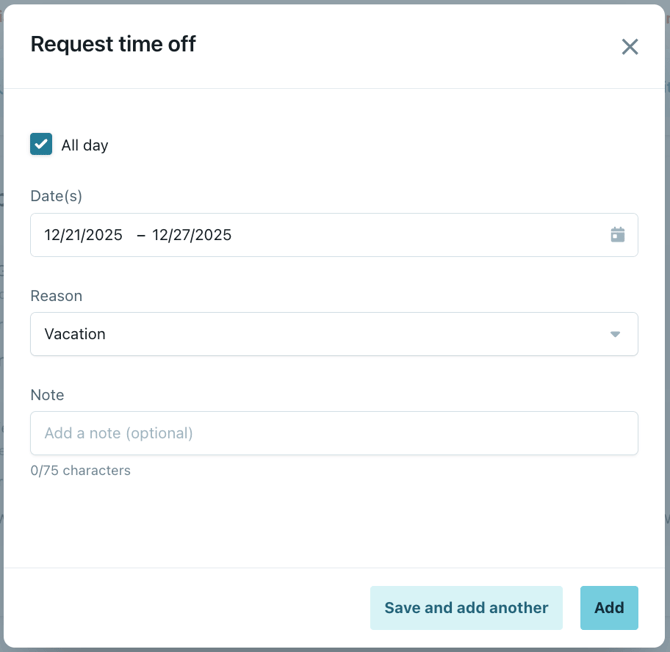Click the Request time off heading
This screenshot has width=670, height=652.
(113, 44)
